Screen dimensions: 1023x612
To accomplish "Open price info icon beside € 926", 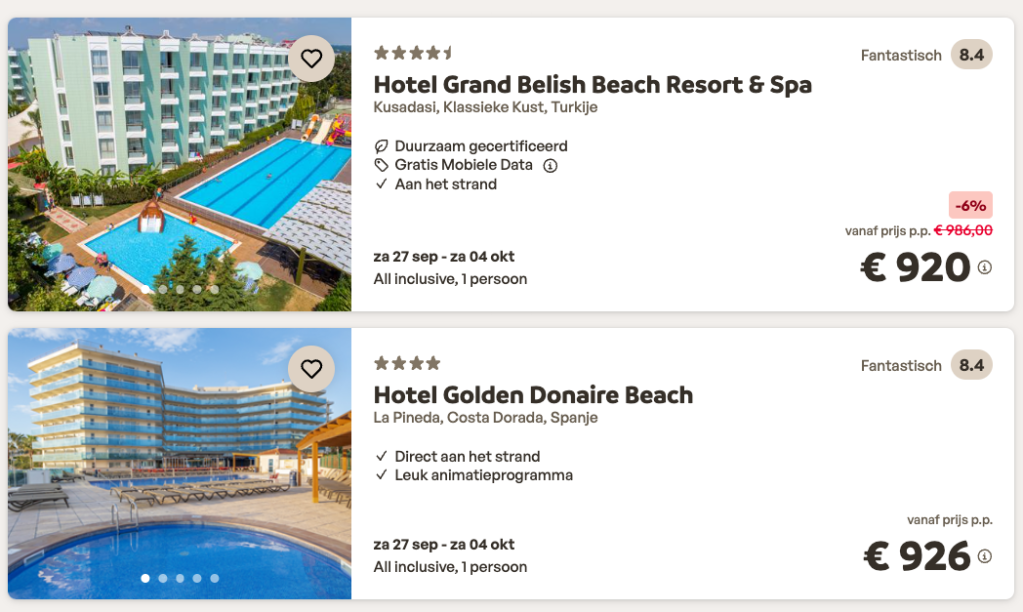I will (985, 556).
